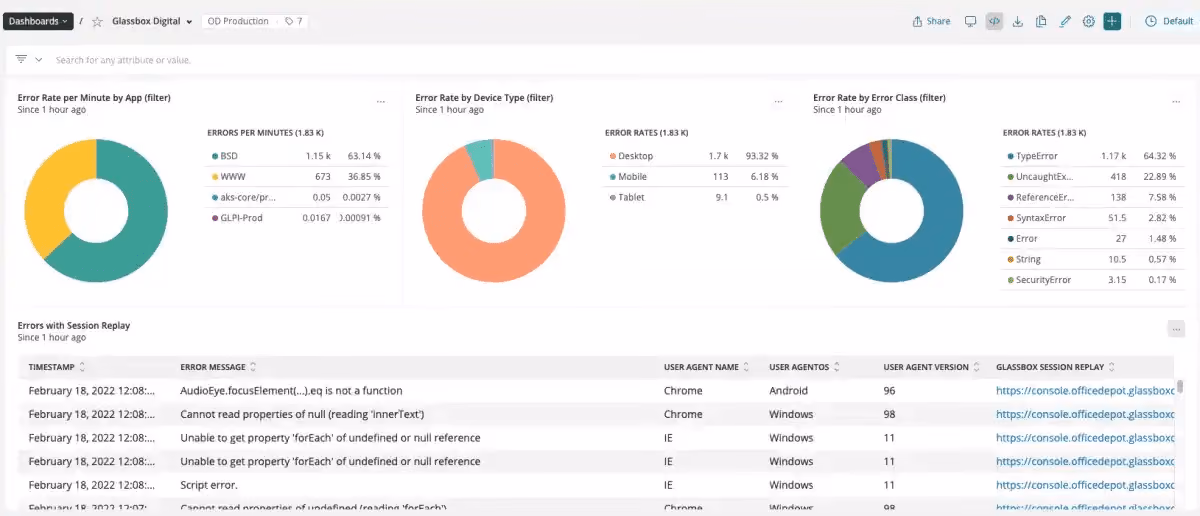This screenshot has width=1200, height=516.
Task: Open options menu for Error Rate by Device Type
Action: click(779, 101)
